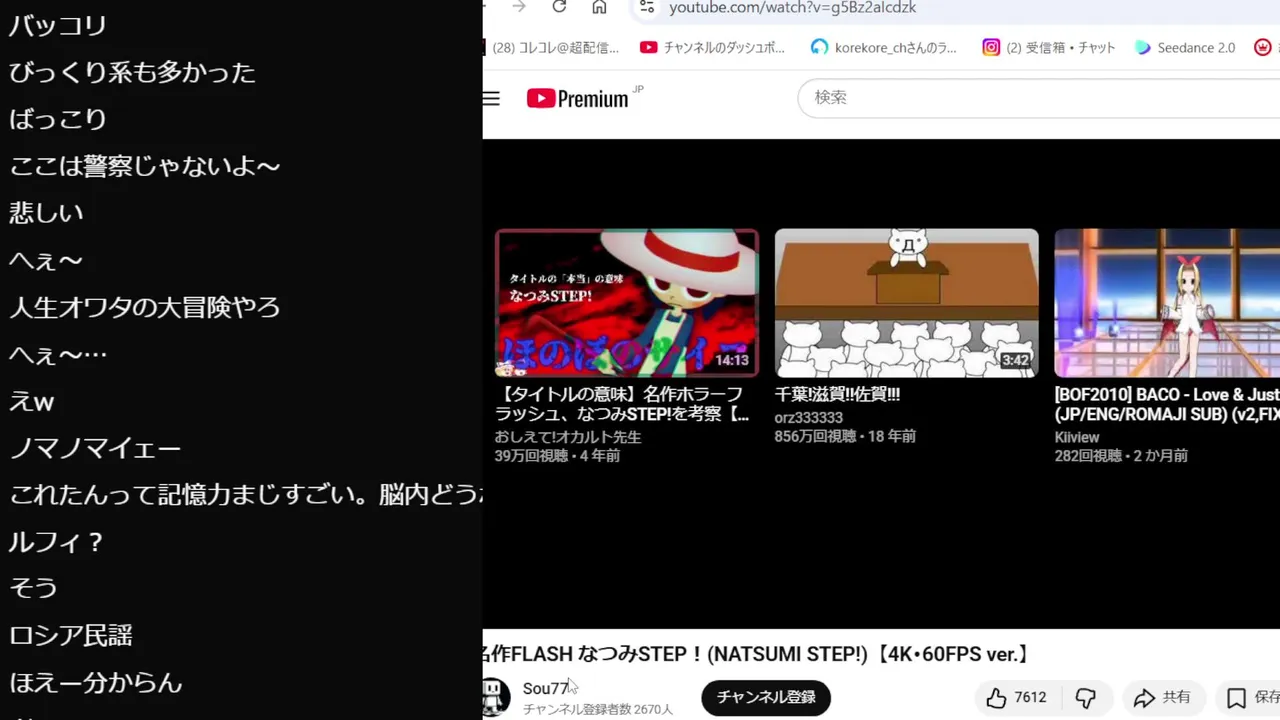Dislike the video with thumbs-down

1086,697
